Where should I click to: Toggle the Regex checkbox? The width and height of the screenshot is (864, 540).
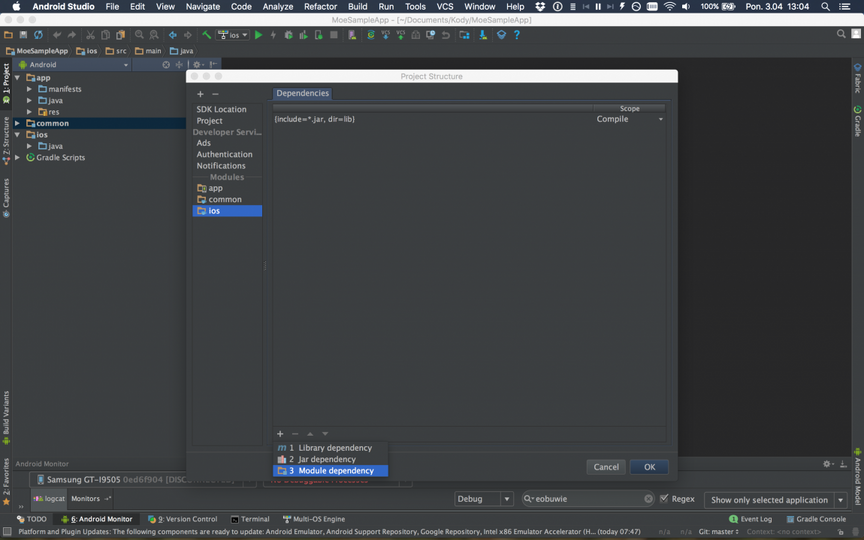click(665, 499)
